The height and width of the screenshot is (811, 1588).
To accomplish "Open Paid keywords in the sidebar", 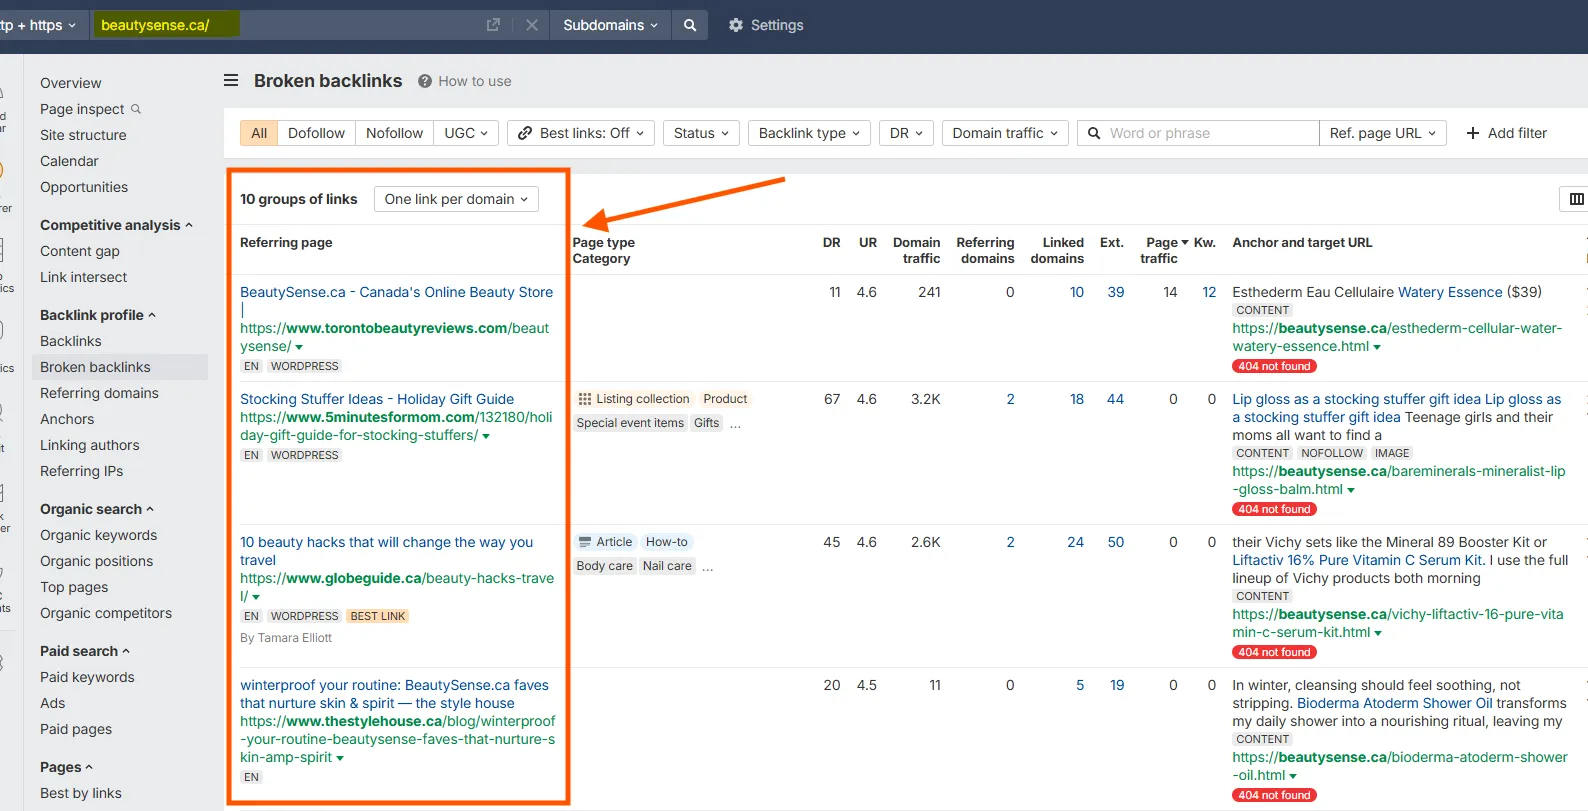I will (87, 677).
